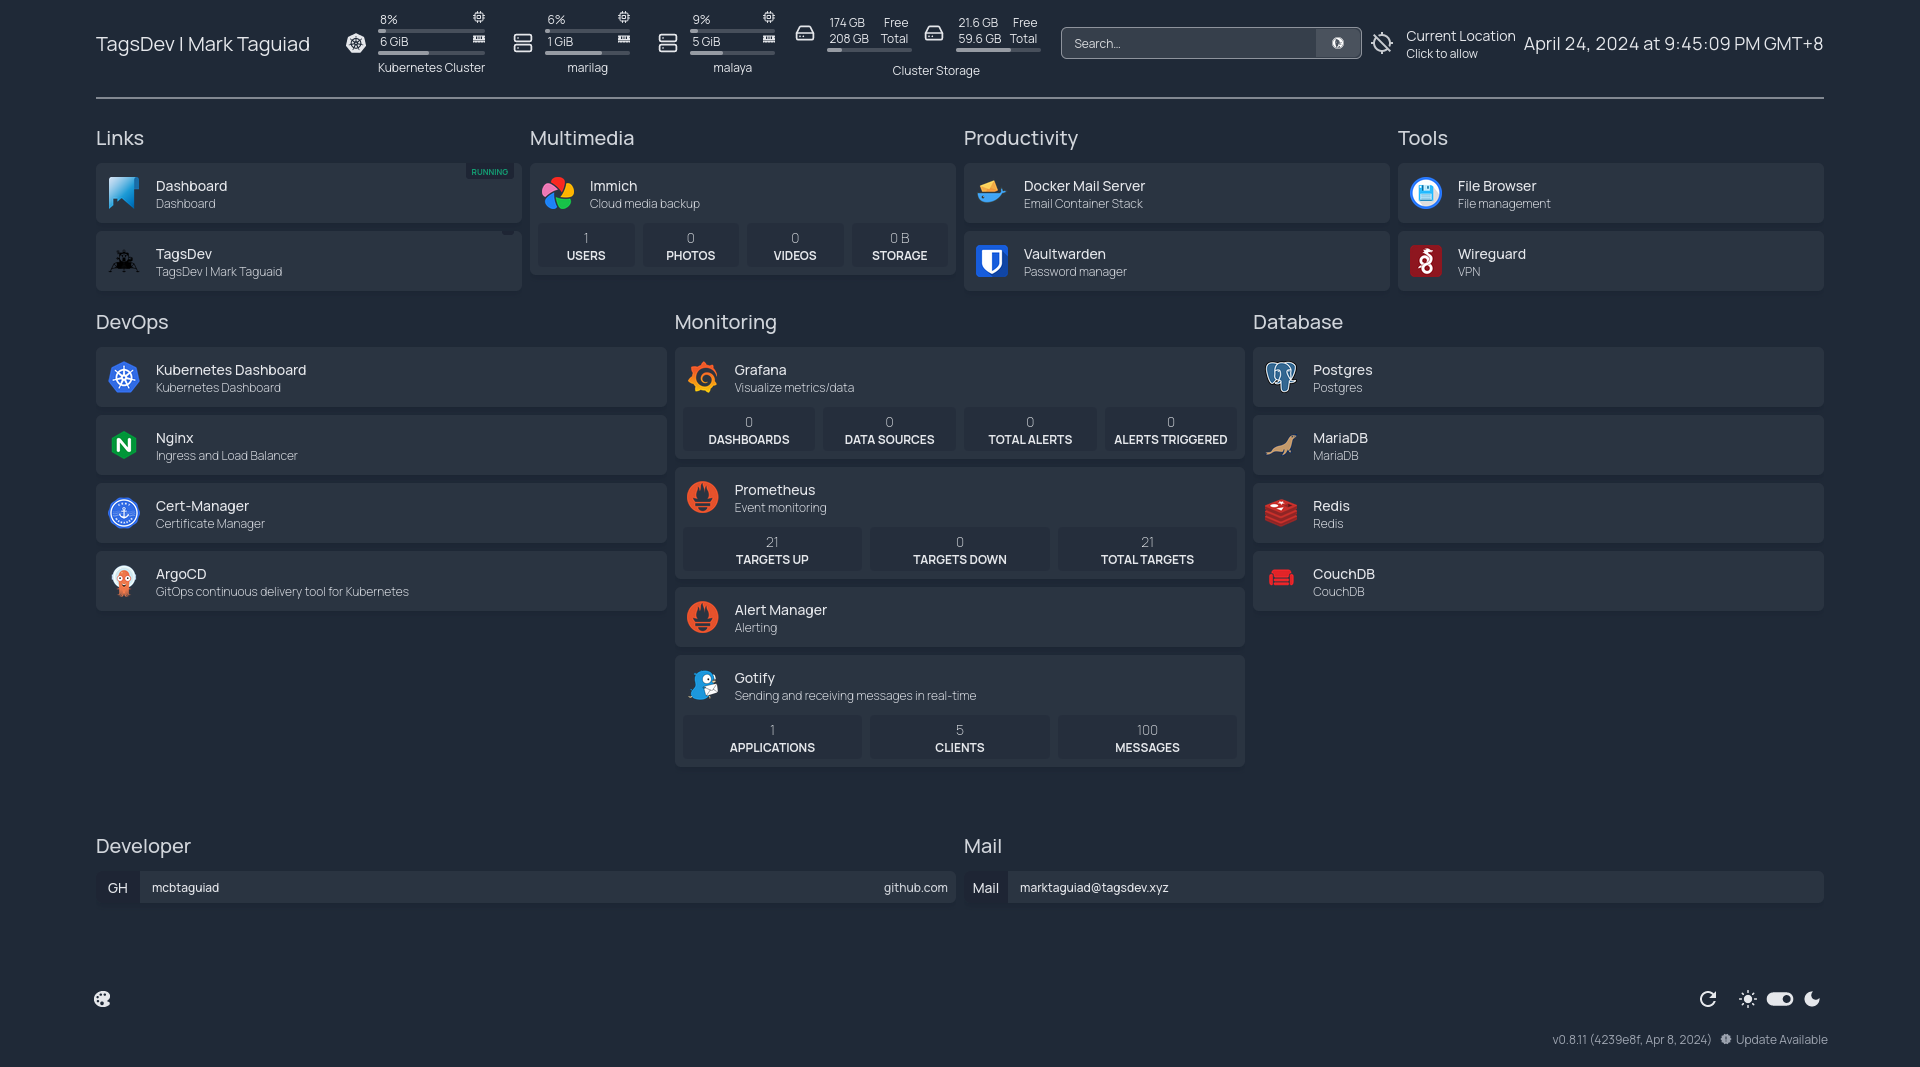Viewport: 1920px width, 1067px height.
Task: Collapse the Database section heading
Action: coord(1297,322)
